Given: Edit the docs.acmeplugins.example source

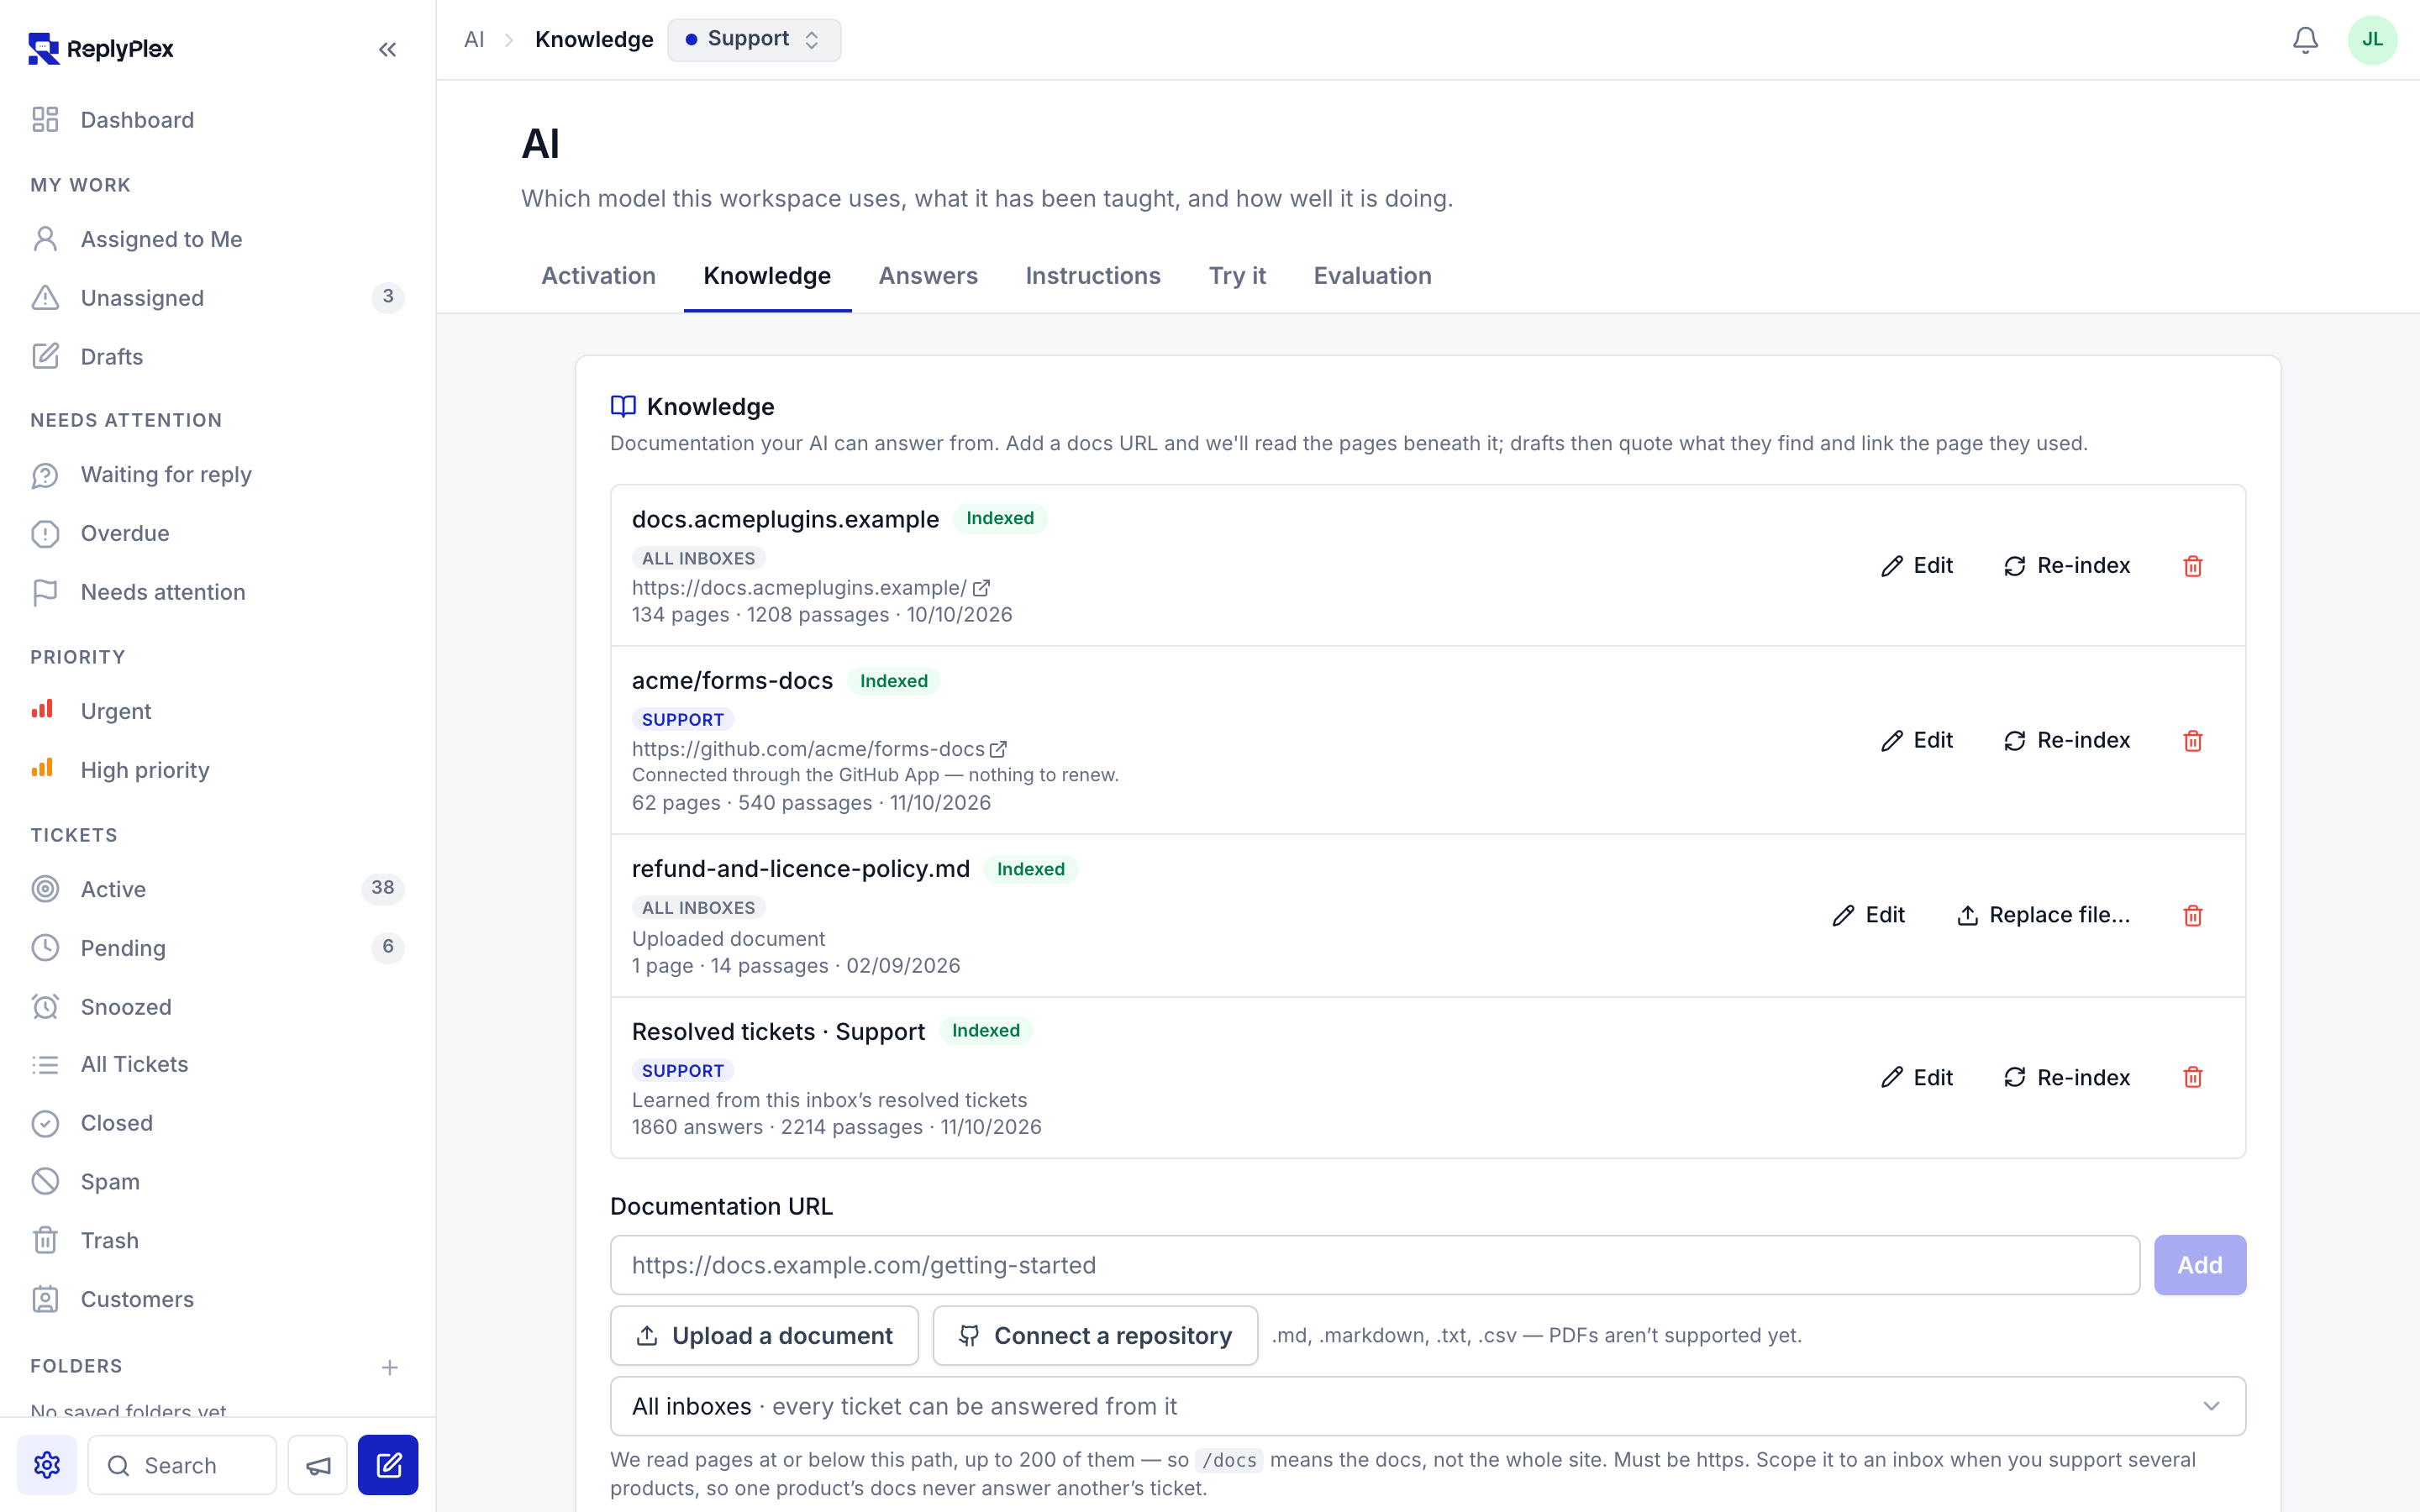Looking at the screenshot, I should tap(1916, 566).
